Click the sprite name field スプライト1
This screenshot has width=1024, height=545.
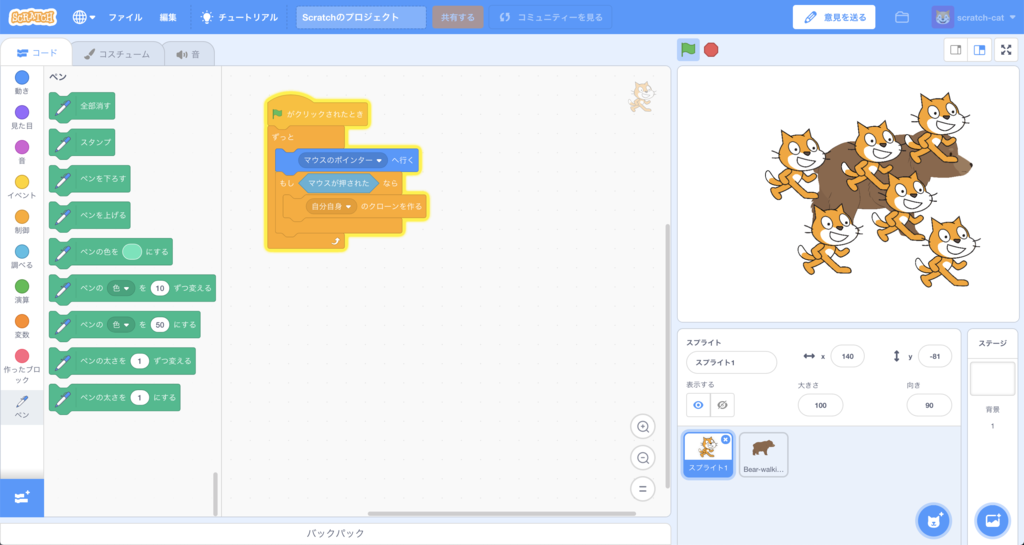(731, 362)
